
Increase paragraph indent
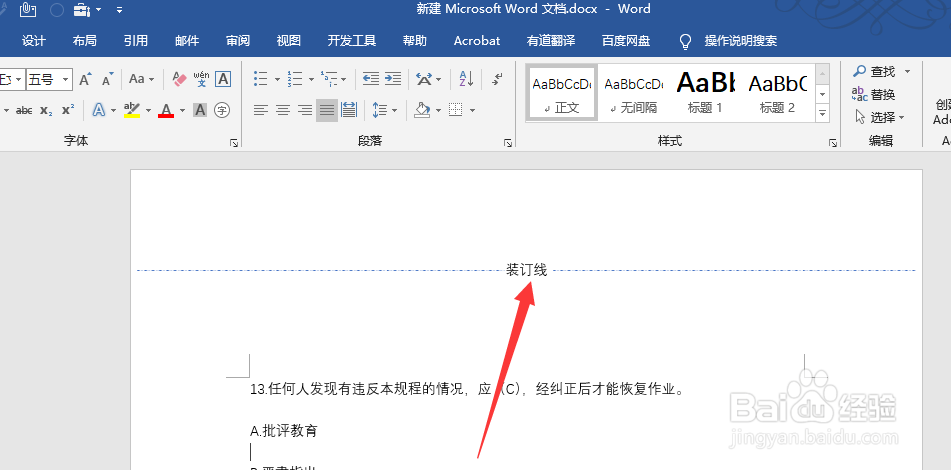tap(393, 79)
